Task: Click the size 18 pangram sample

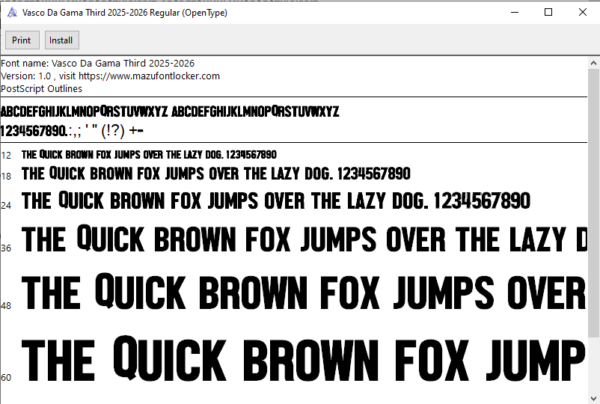Action: 216,173
